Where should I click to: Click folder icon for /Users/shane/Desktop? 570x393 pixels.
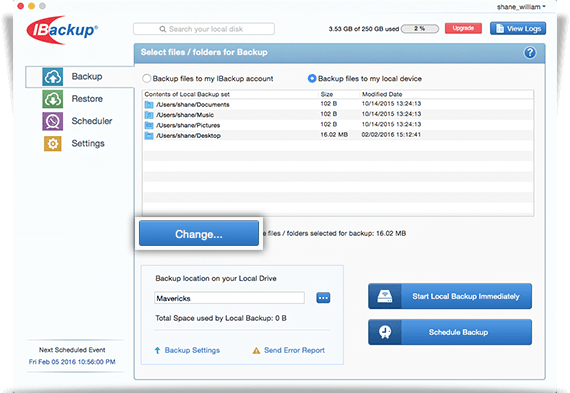click(x=149, y=136)
